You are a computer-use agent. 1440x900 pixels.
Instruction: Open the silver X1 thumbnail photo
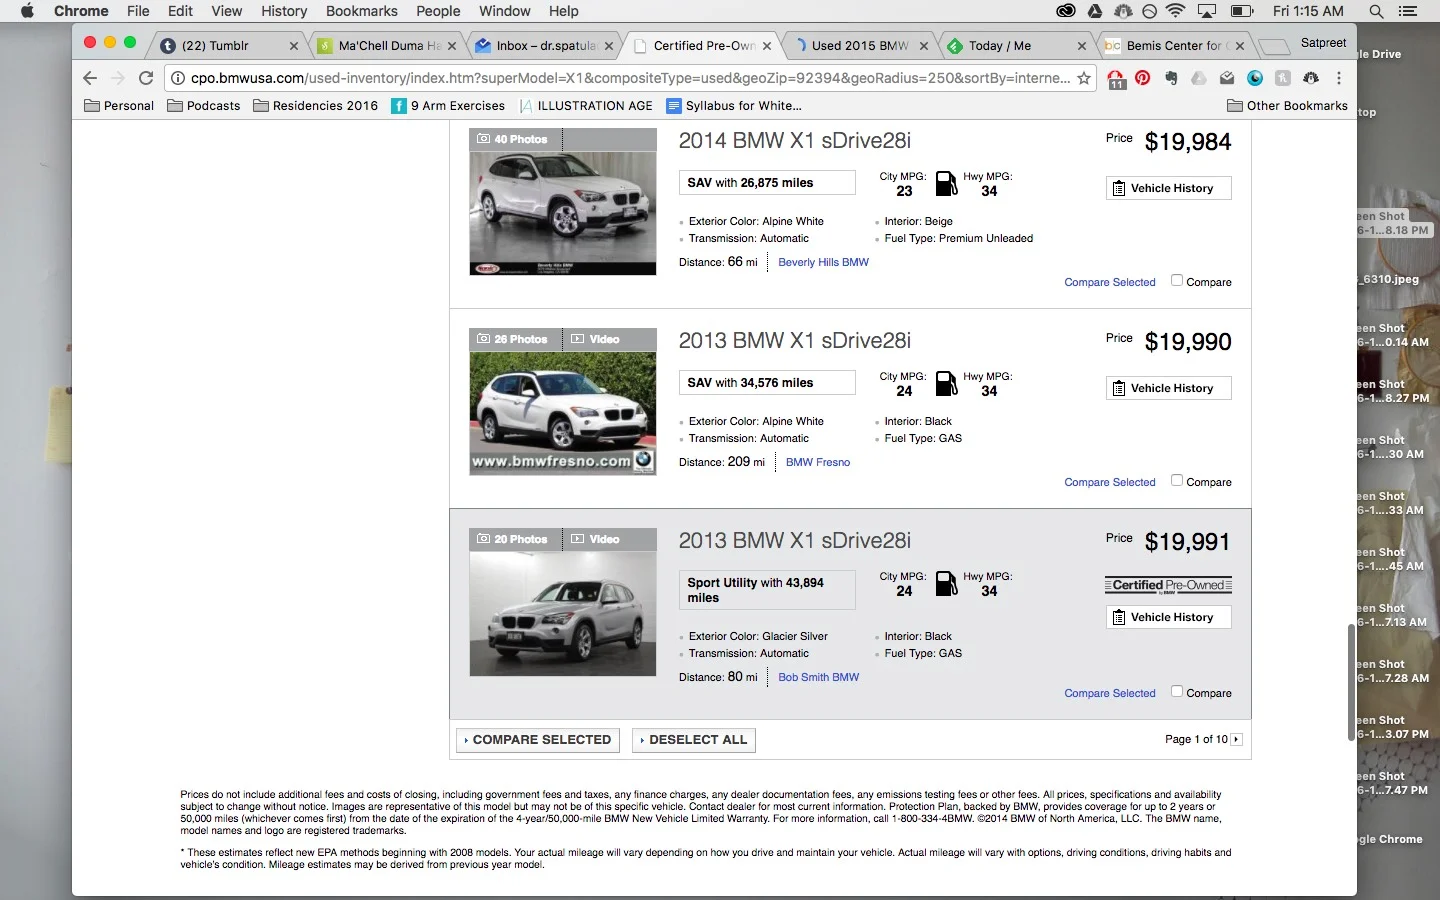(563, 613)
